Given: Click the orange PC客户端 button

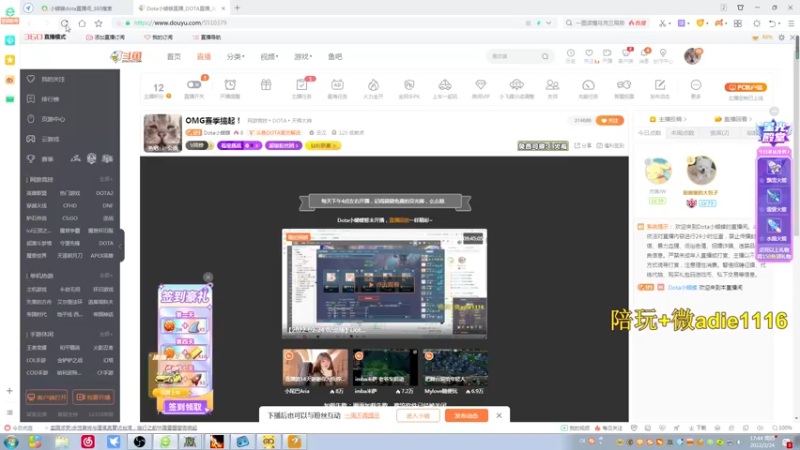Looking at the screenshot, I should tap(746, 87).
